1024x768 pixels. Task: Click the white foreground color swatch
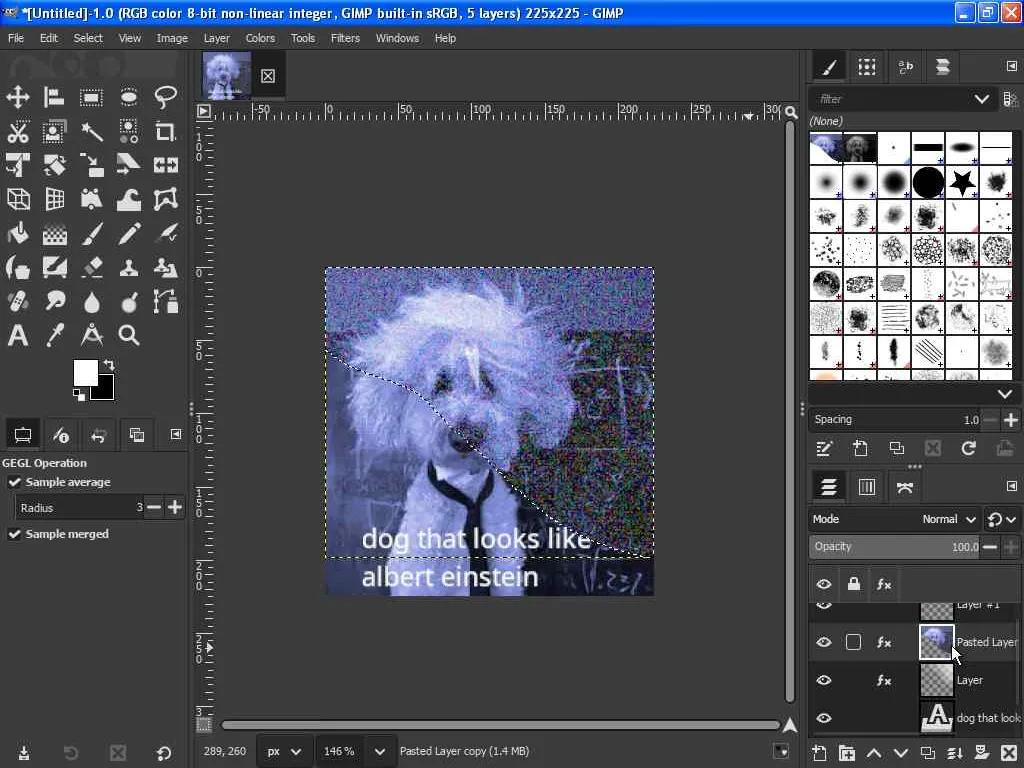[85, 373]
